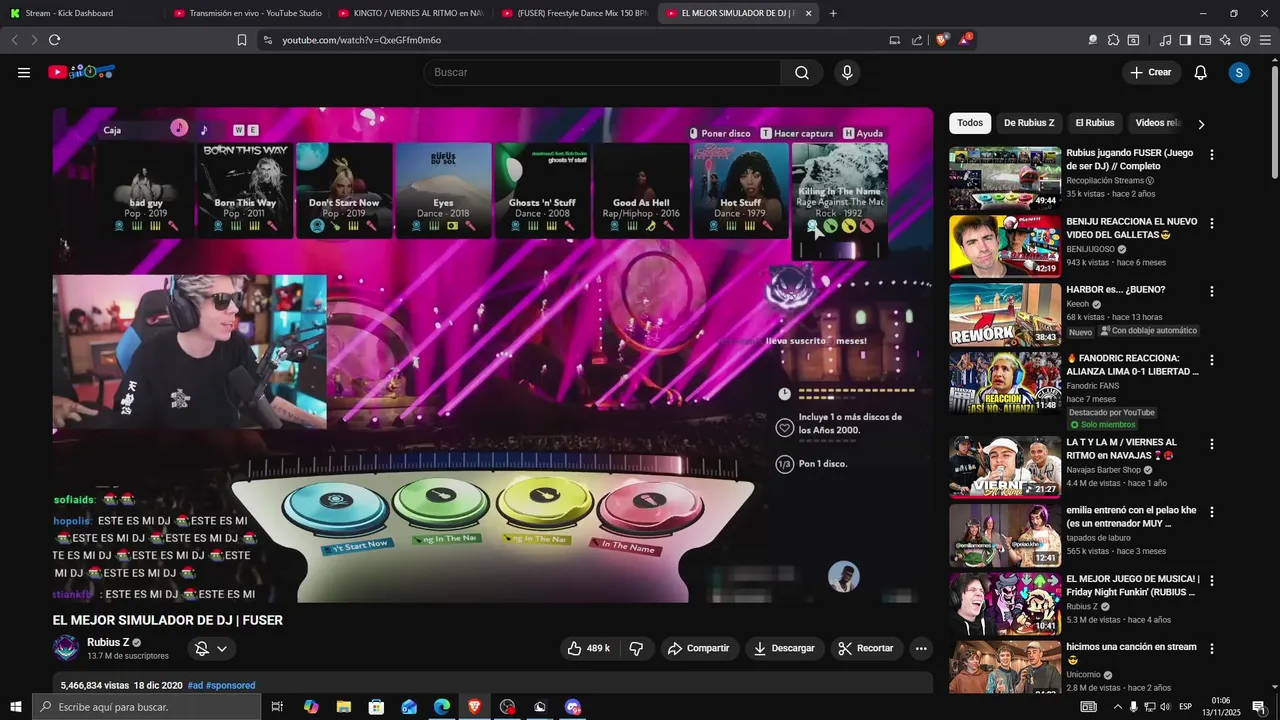Click the Descargar button
Viewport: 1280px width, 720px height.
[x=784, y=648]
